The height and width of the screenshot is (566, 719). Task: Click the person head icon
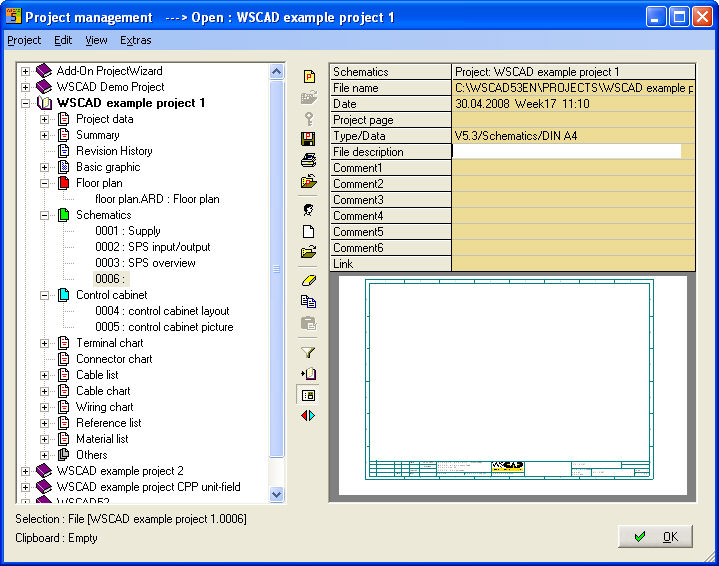[x=309, y=210]
